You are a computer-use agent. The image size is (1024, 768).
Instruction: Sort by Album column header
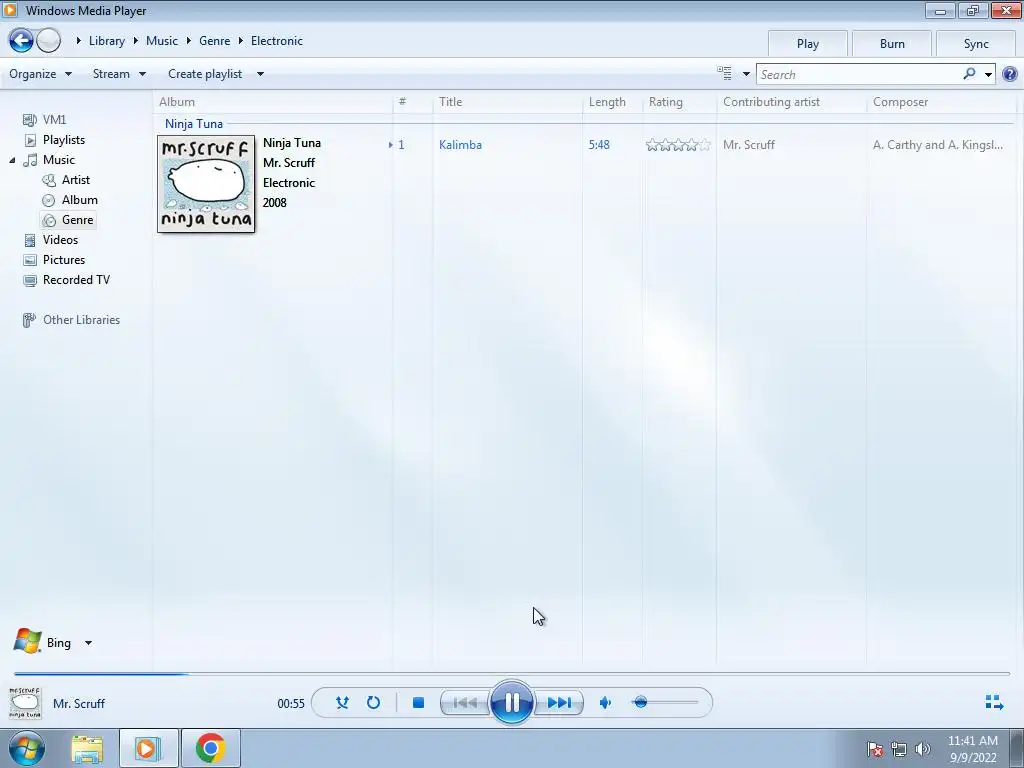[274, 102]
